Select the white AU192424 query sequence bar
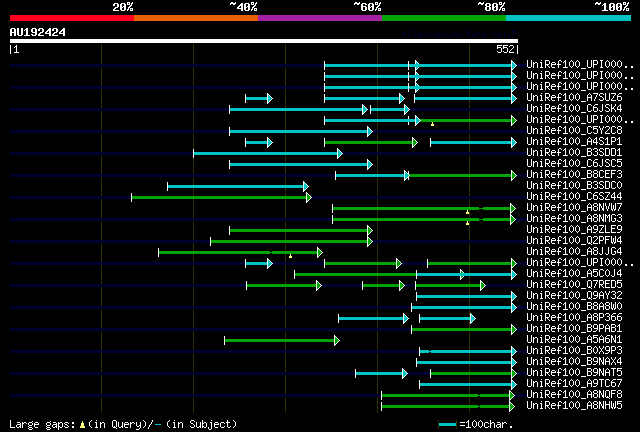Image resolution: width=640 pixels, height=432 pixels. 264,41
